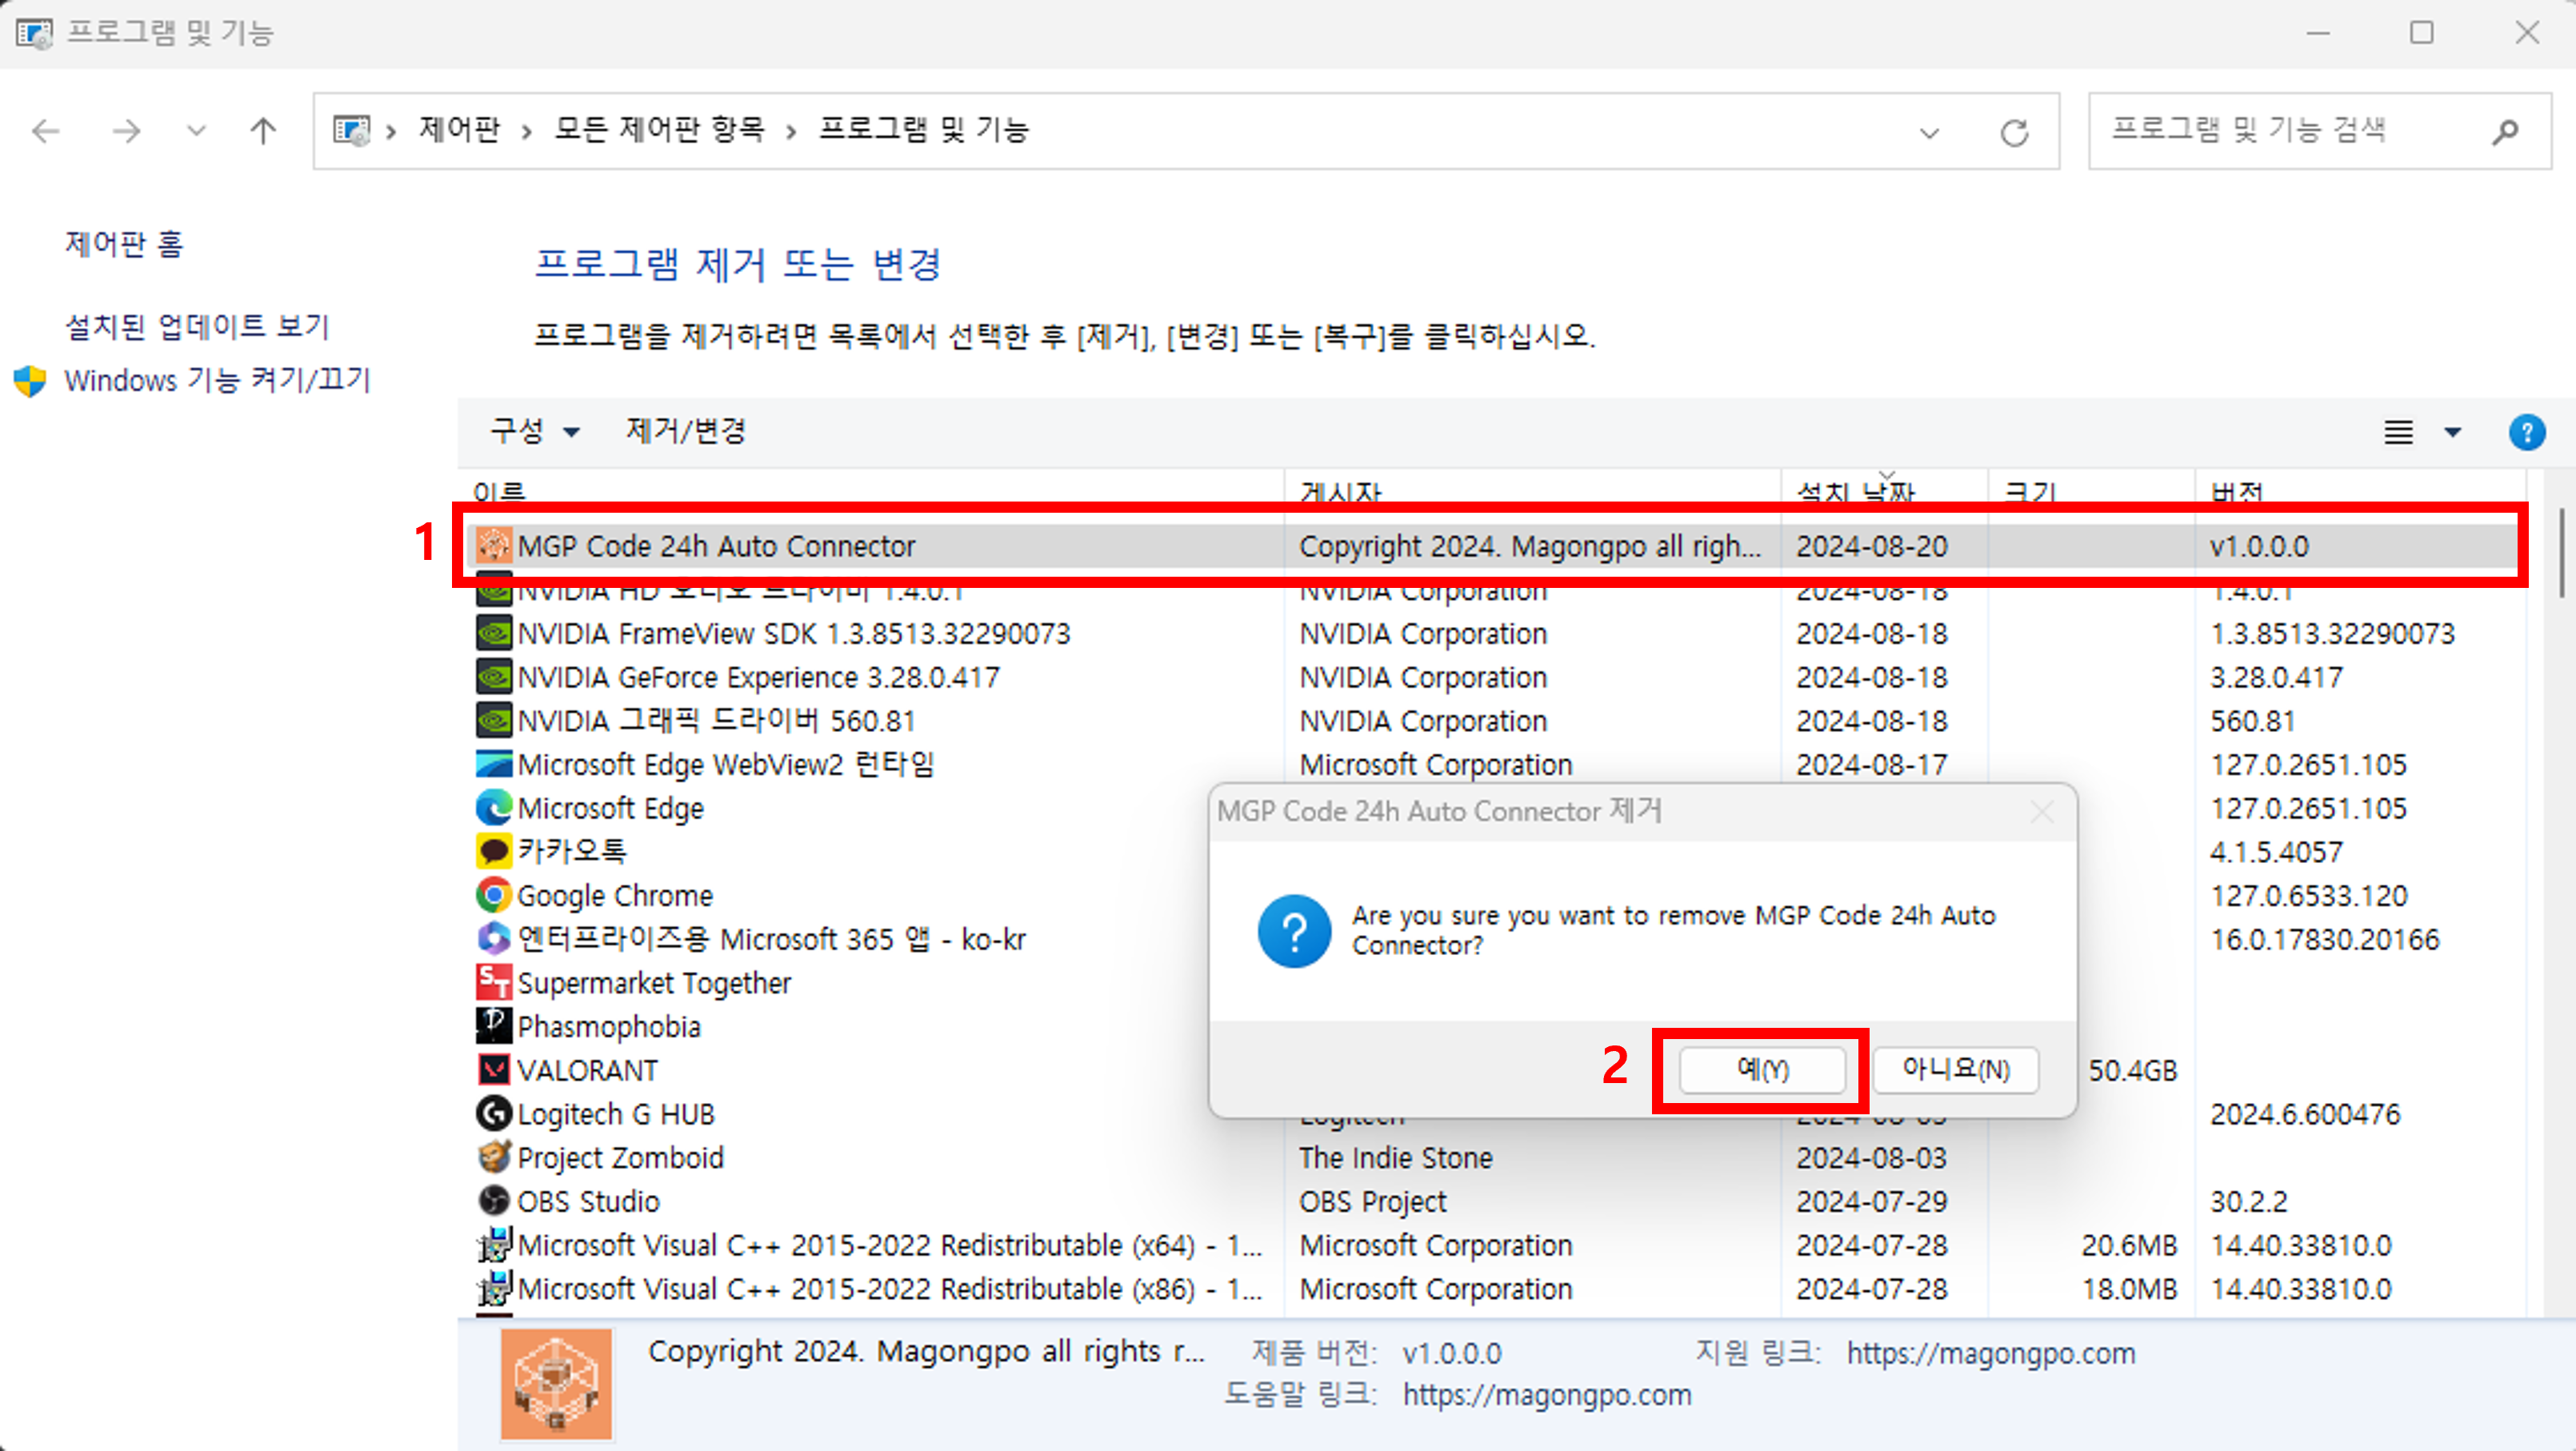The image size is (2576, 1451).
Task: Open 설치된 업데이트 보기 link
Action: tap(197, 326)
